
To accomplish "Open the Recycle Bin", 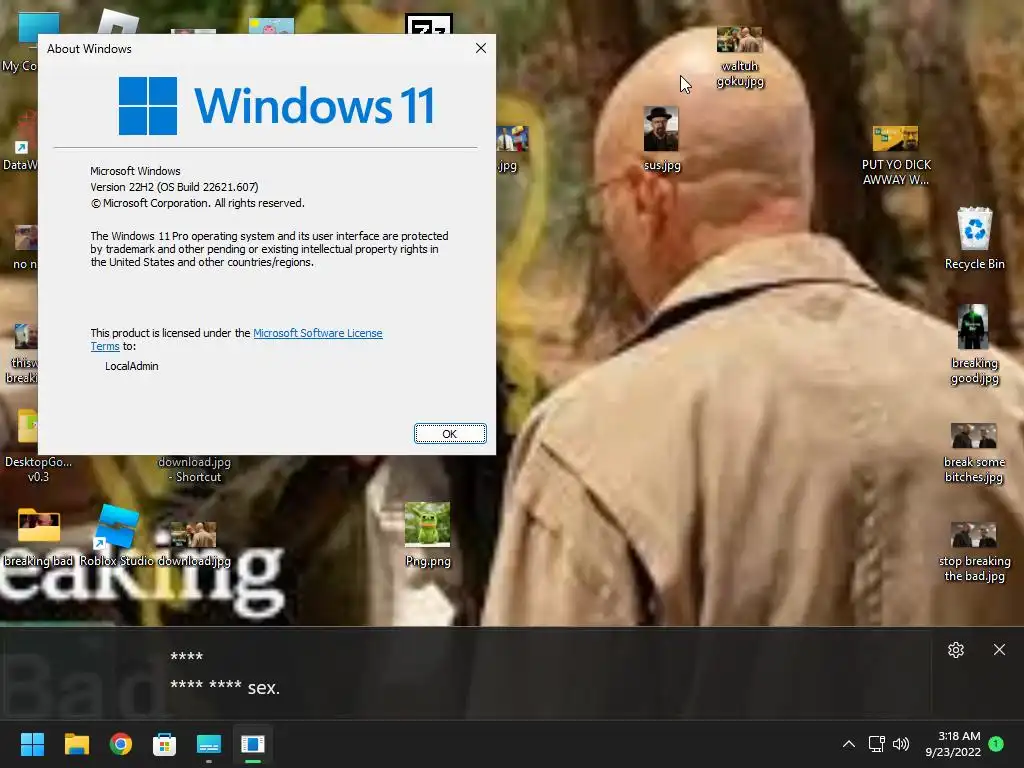I will (x=974, y=238).
